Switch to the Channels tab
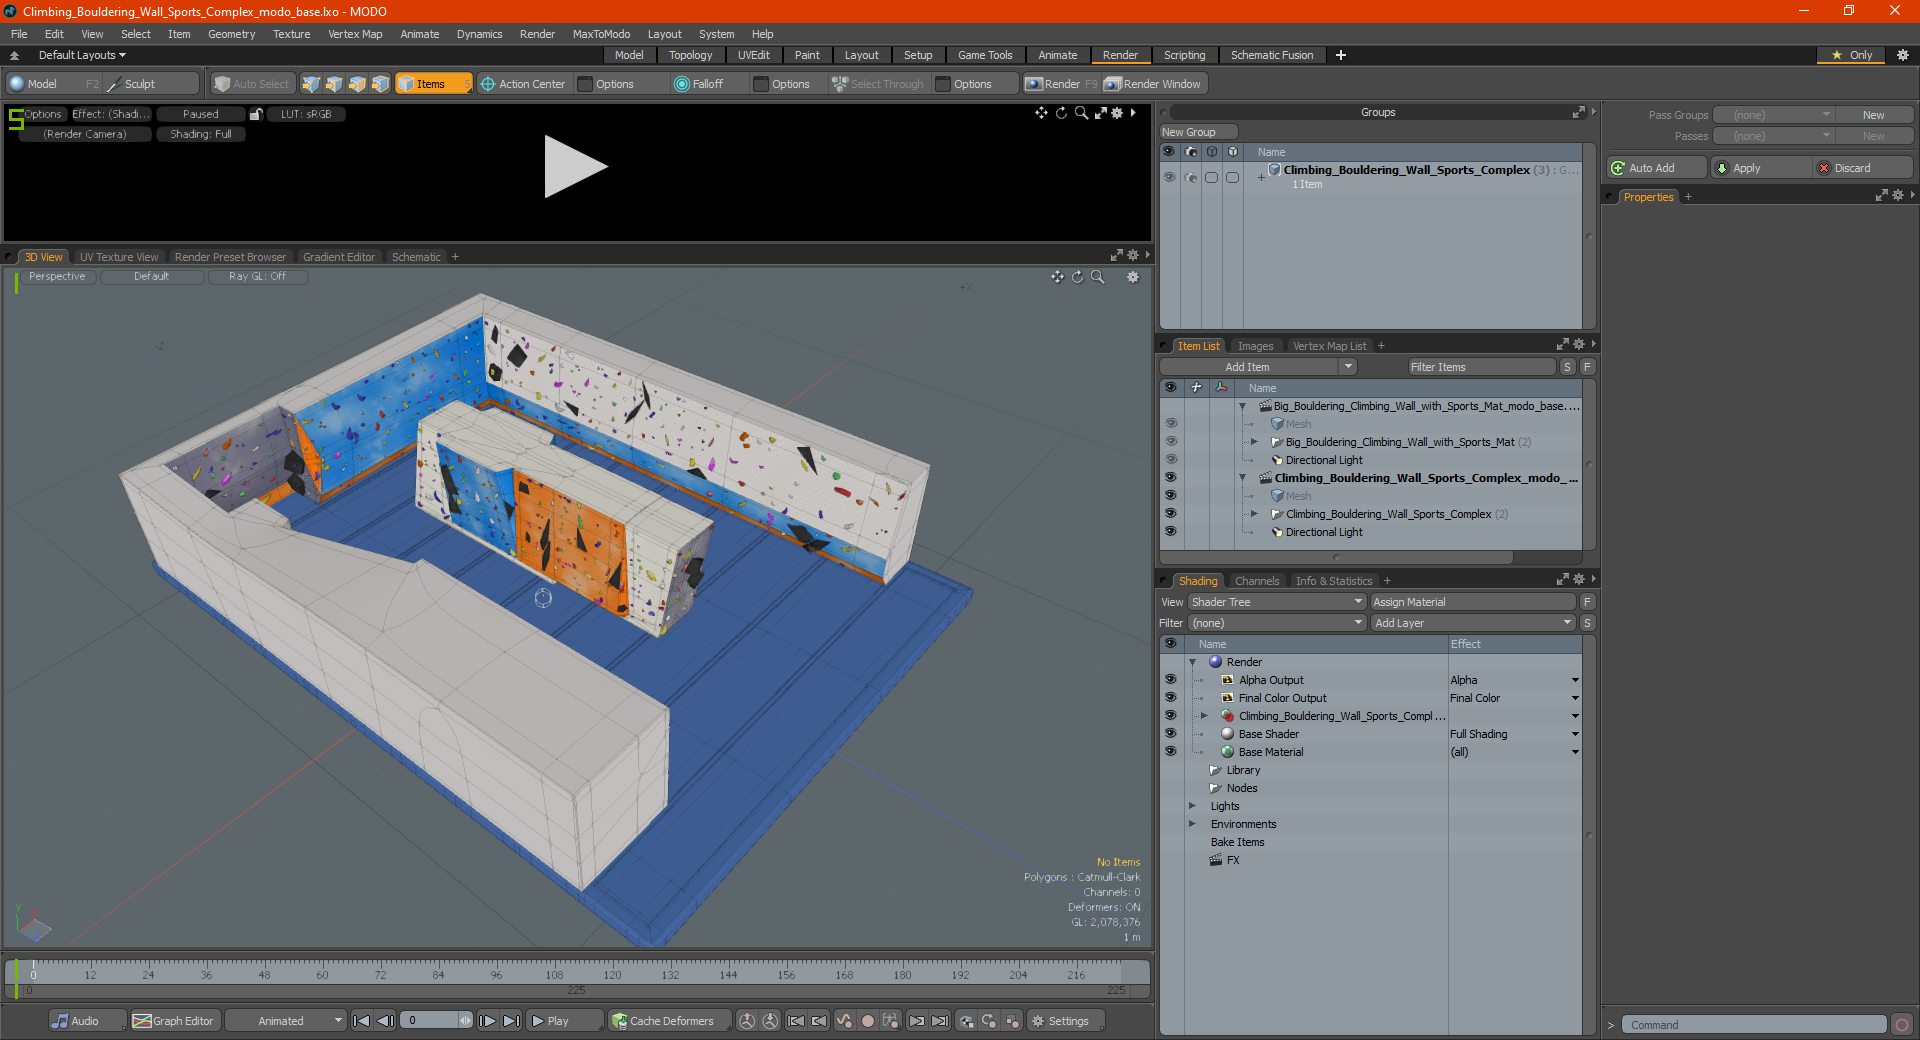Screen dimensions: 1920x1040 (1256, 581)
